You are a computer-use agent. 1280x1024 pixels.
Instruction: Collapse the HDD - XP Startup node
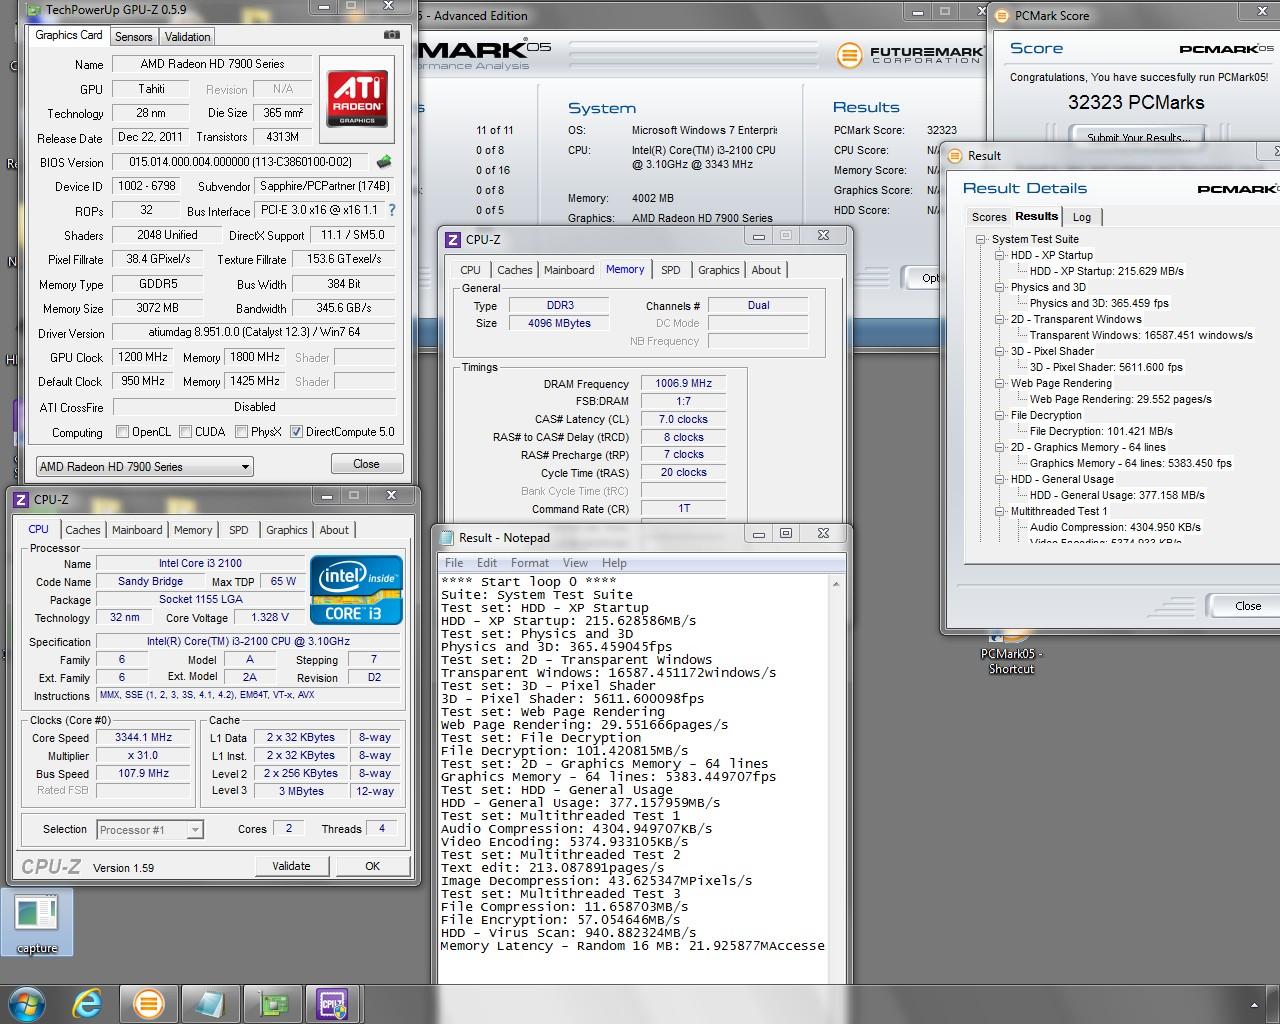click(999, 255)
